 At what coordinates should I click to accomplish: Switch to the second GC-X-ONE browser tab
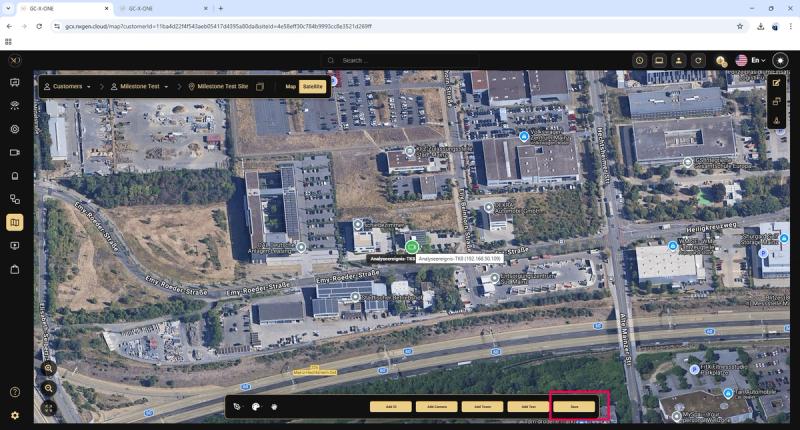click(x=163, y=9)
